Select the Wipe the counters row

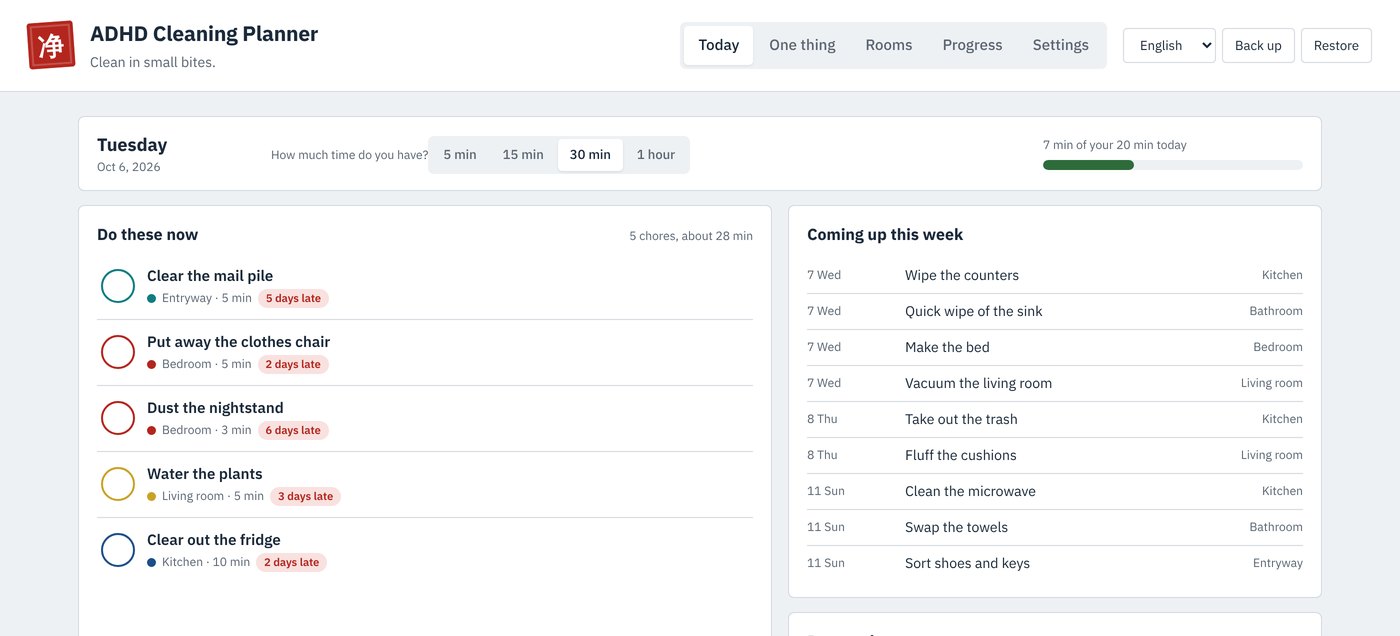pyautogui.click(x=1055, y=275)
